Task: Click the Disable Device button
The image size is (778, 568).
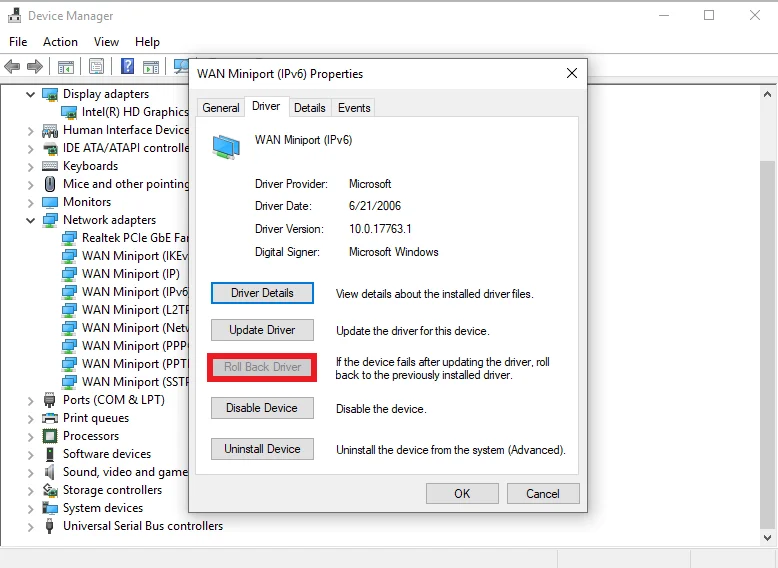Action: coord(262,408)
